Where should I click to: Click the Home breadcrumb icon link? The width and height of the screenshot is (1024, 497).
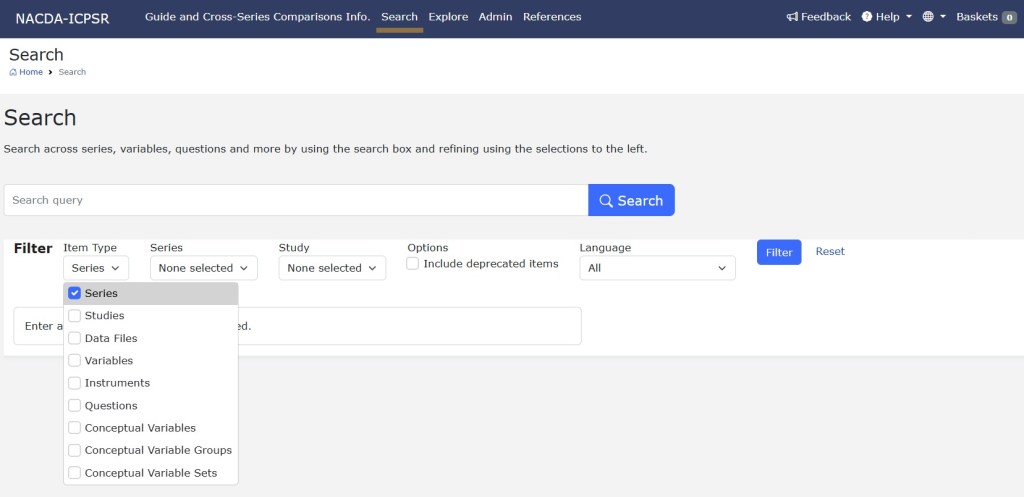click(14, 72)
